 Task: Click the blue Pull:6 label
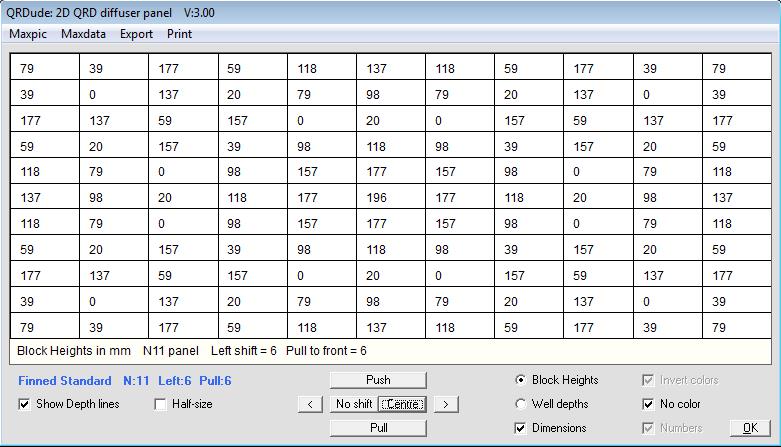215,381
